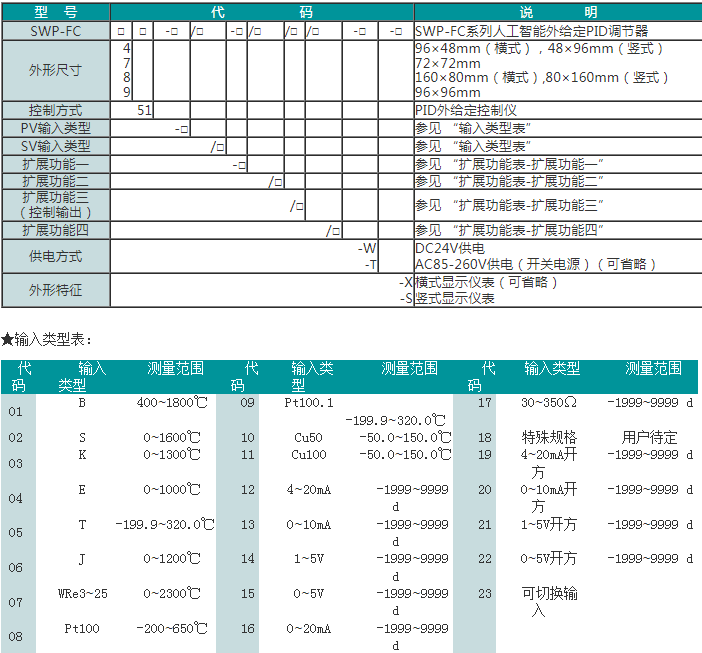Click the SWP-FC系列人工智能外给定PID调节器 description
Image resolution: width=702 pixels, height=653 pixels.
coord(532,31)
